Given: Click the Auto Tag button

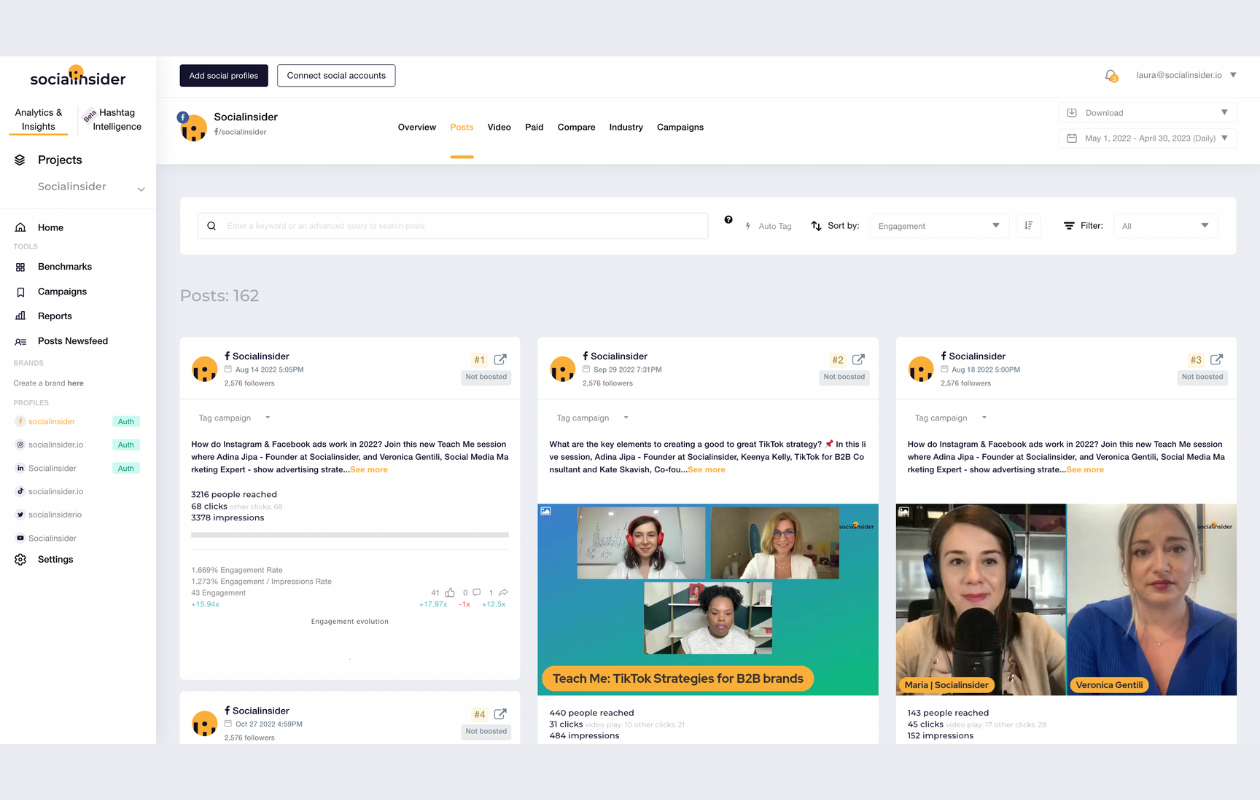Looking at the screenshot, I should pos(769,226).
